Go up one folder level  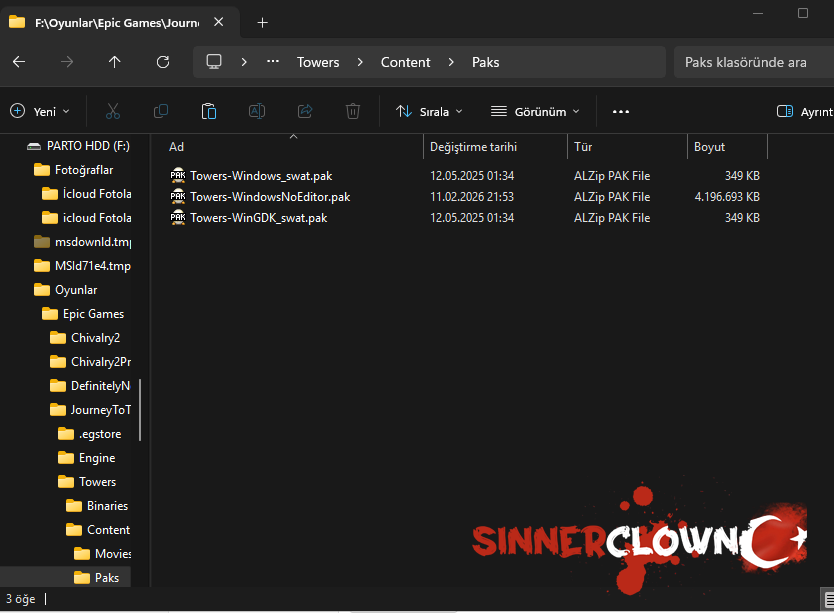(115, 62)
